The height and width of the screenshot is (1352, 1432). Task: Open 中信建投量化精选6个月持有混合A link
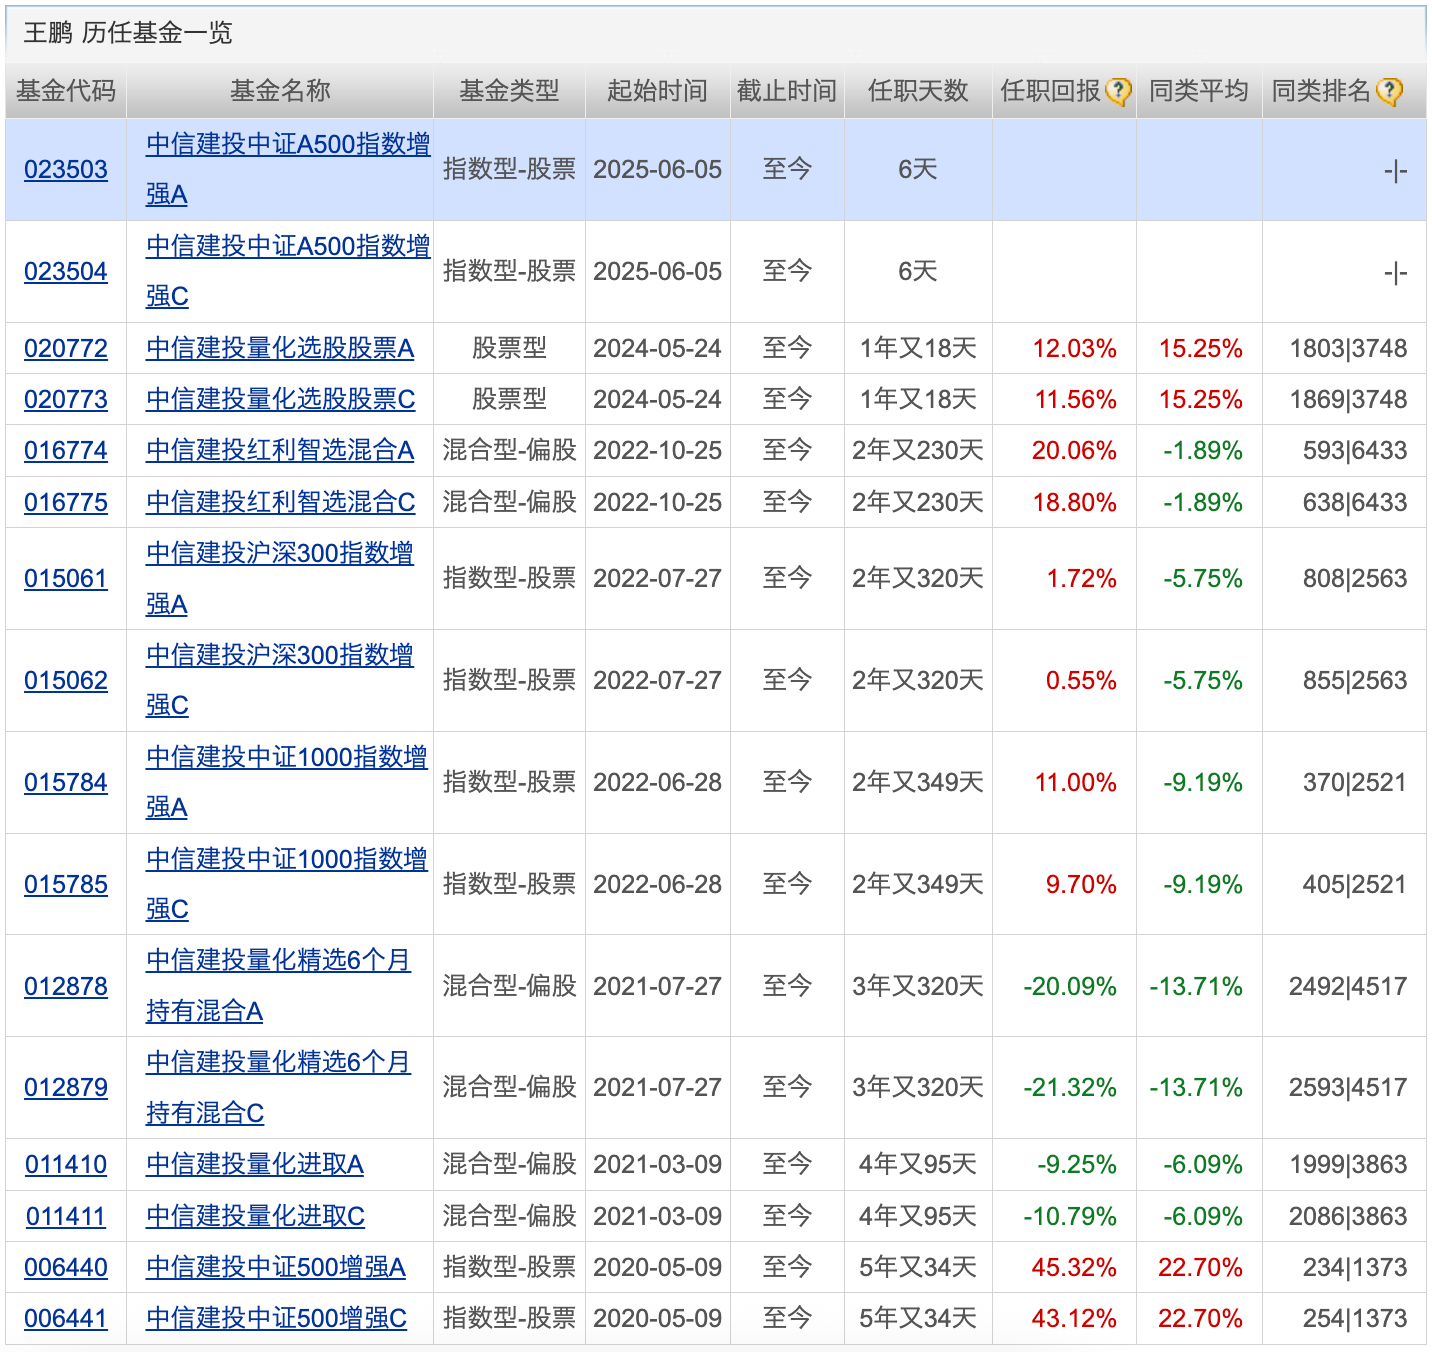pos(278,961)
